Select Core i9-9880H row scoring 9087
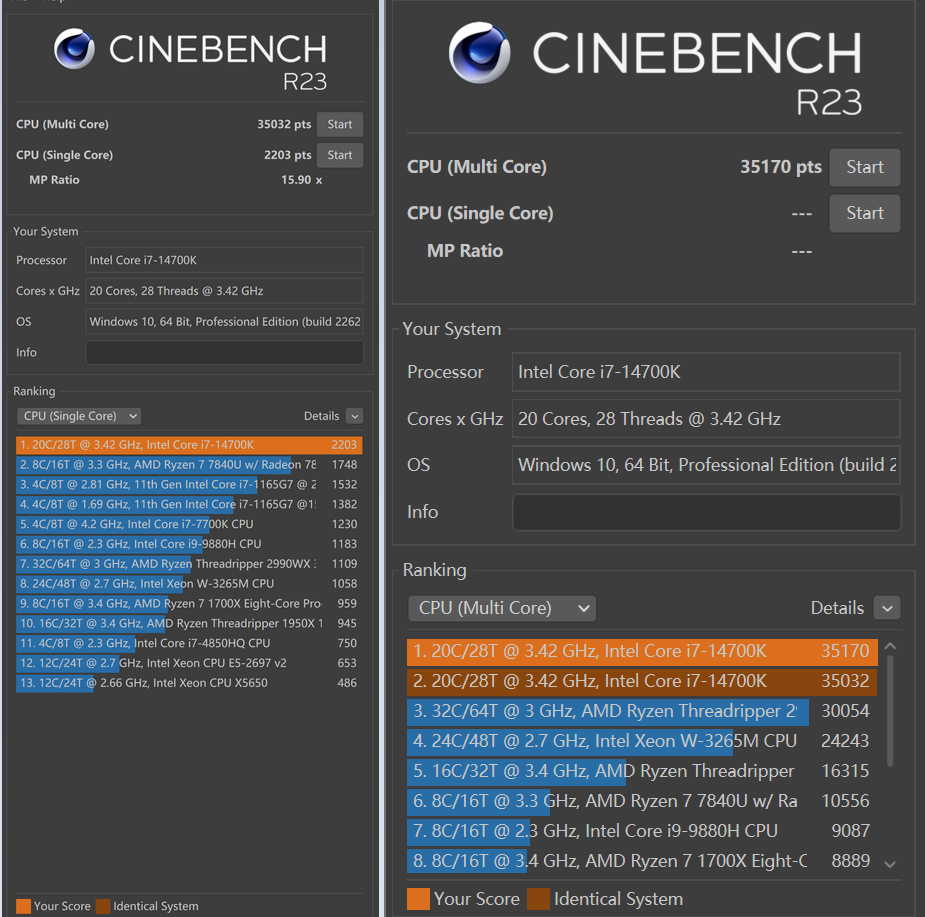The image size is (925, 917). click(x=642, y=831)
